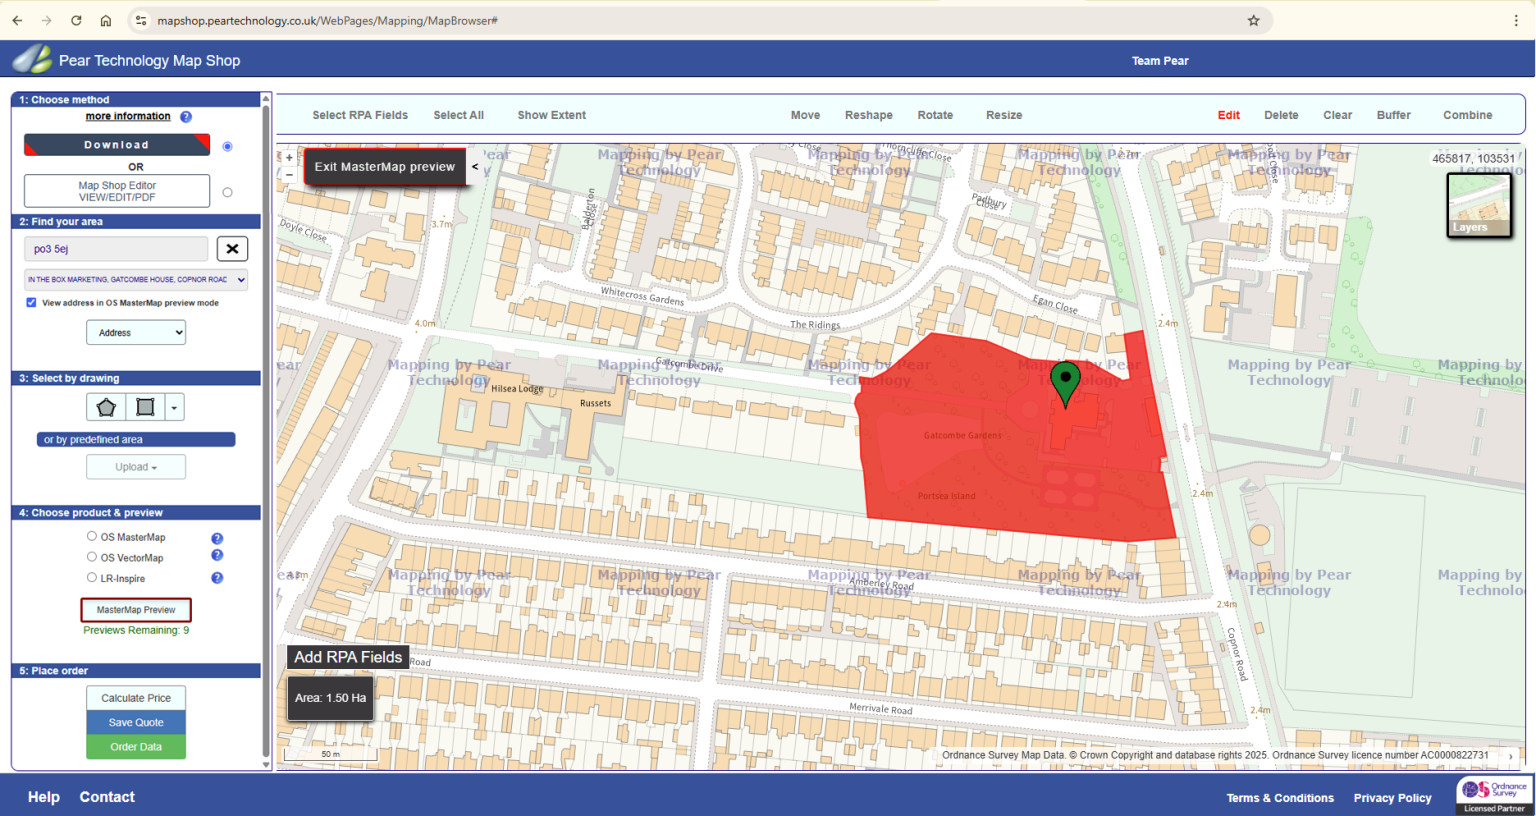Click Map Shop Editor VIEW/EDIT/PDF button
The image size is (1536, 816).
117,191
